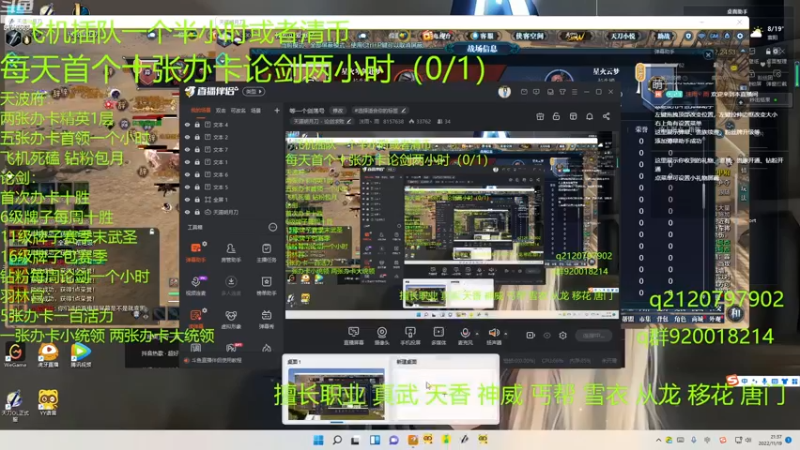
Task: Open the 房管助手 tool
Action: pos(231,252)
